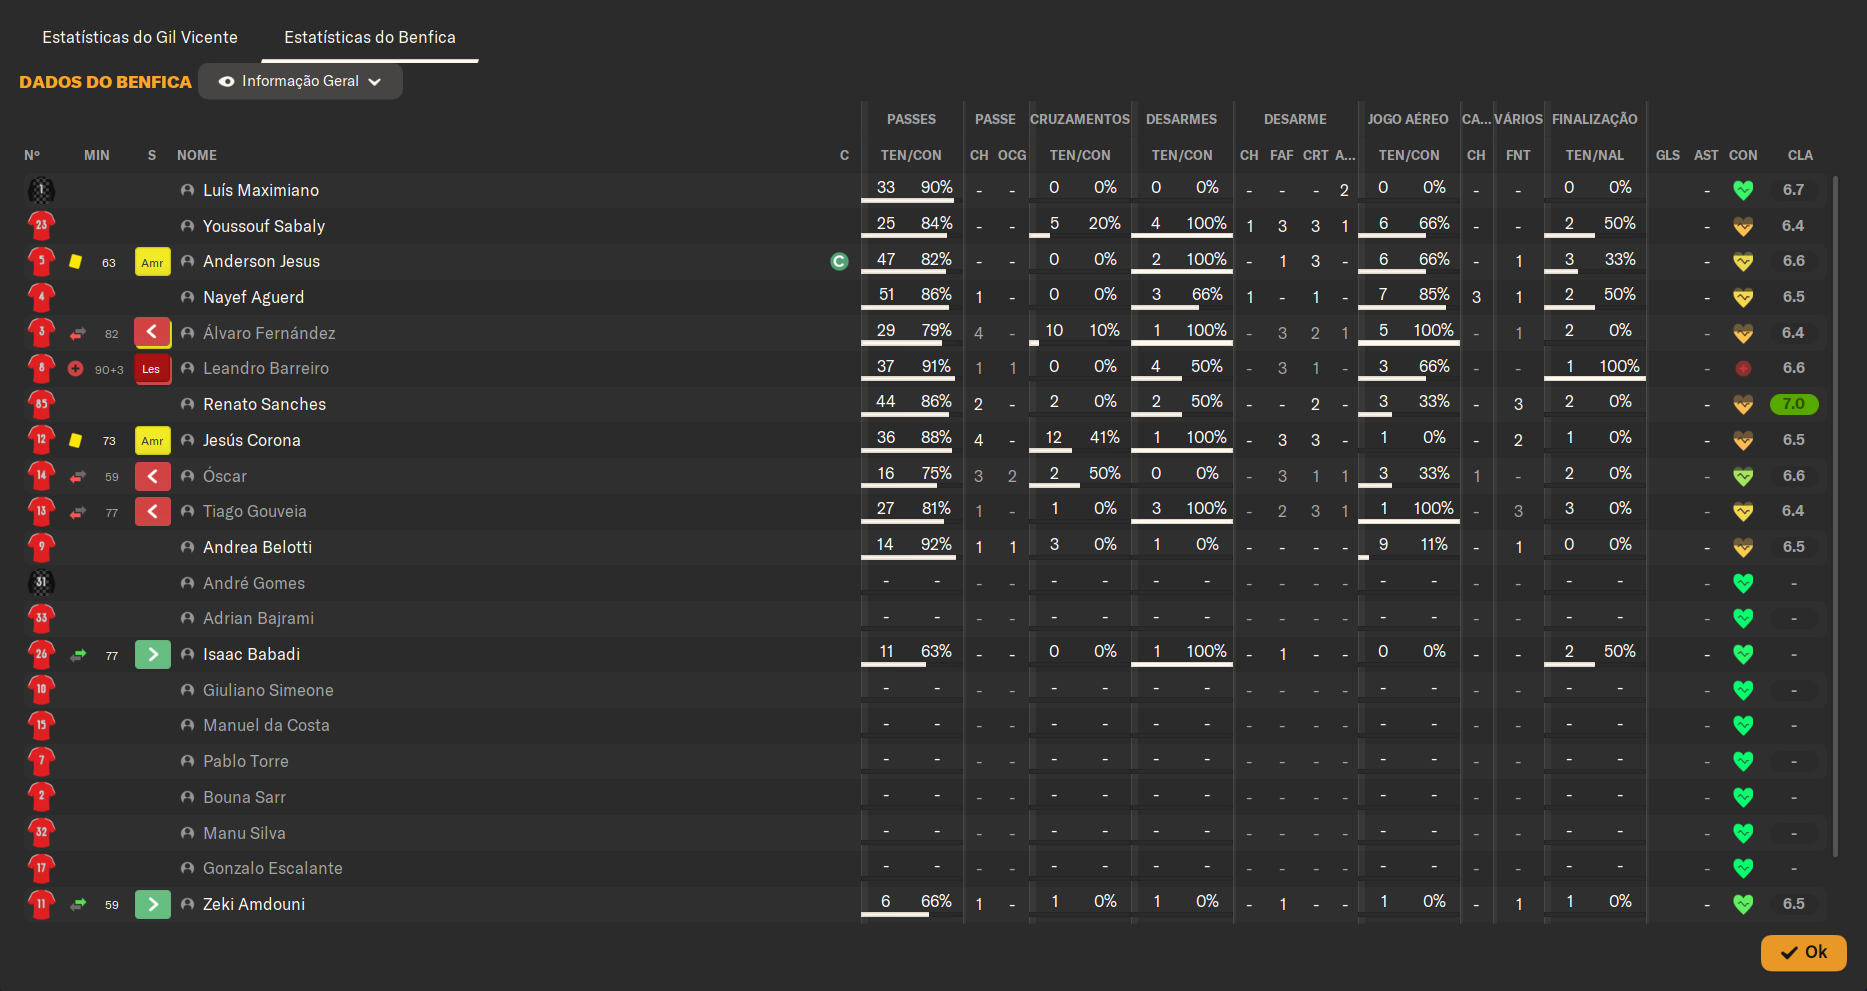Confirm with the Ok button
The image size is (1867, 991).
(x=1803, y=952)
